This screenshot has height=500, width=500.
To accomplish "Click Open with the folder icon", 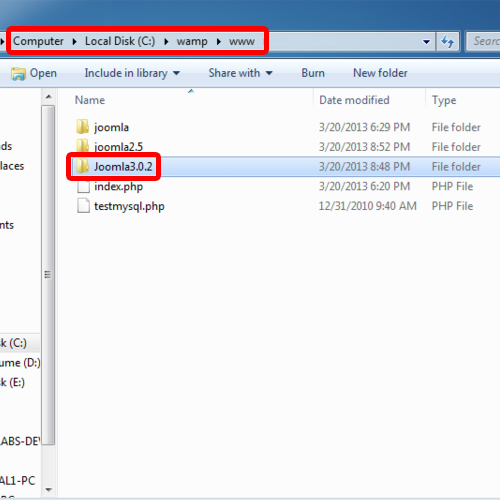I will 34,73.
